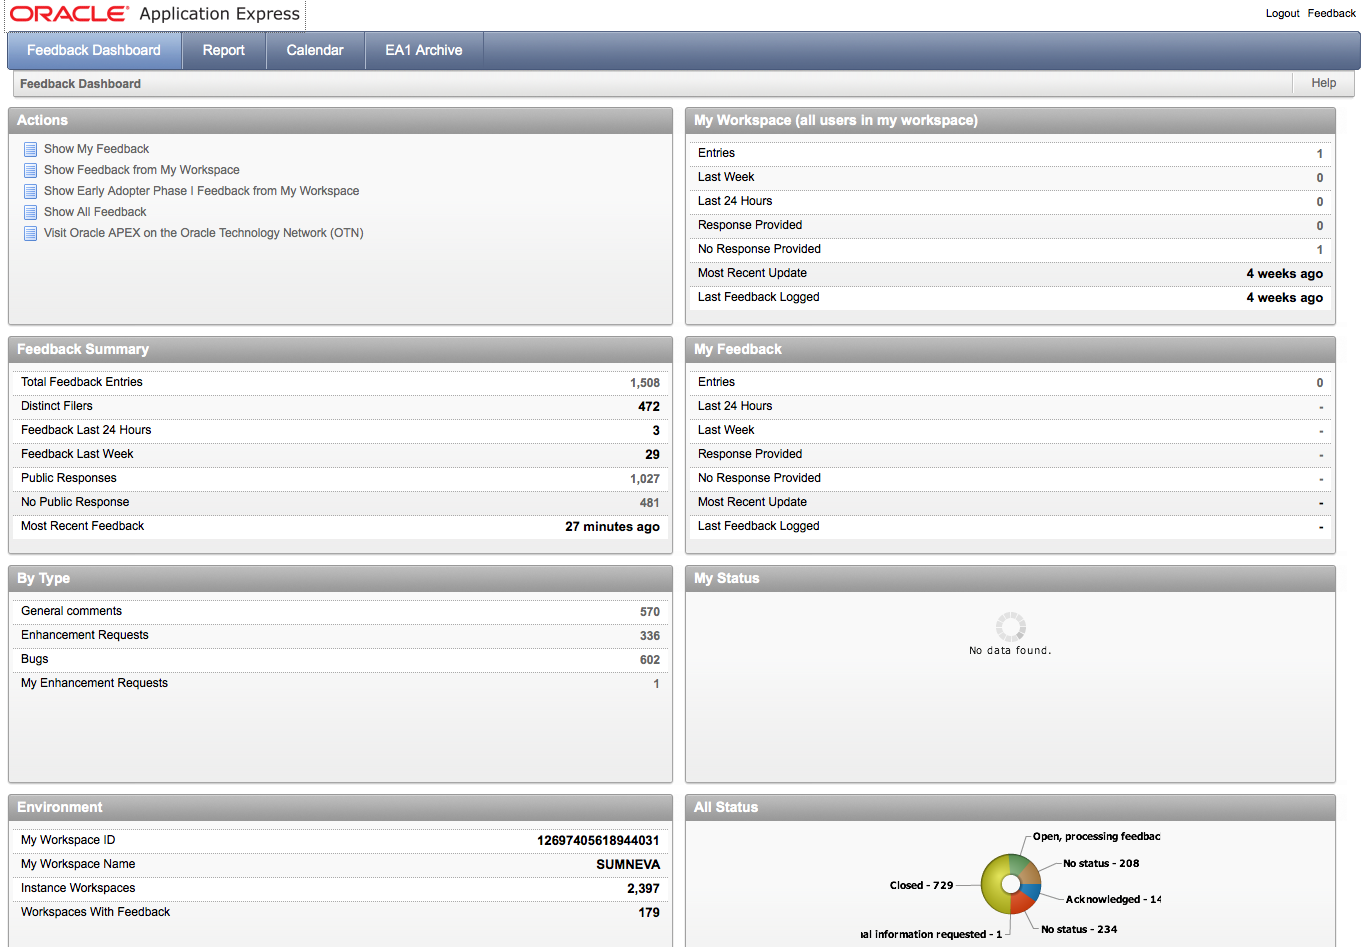Click the icon next to the Oracle APEX OTN link
The height and width of the screenshot is (947, 1364).
pyautogui.click(x=30, y=232)
